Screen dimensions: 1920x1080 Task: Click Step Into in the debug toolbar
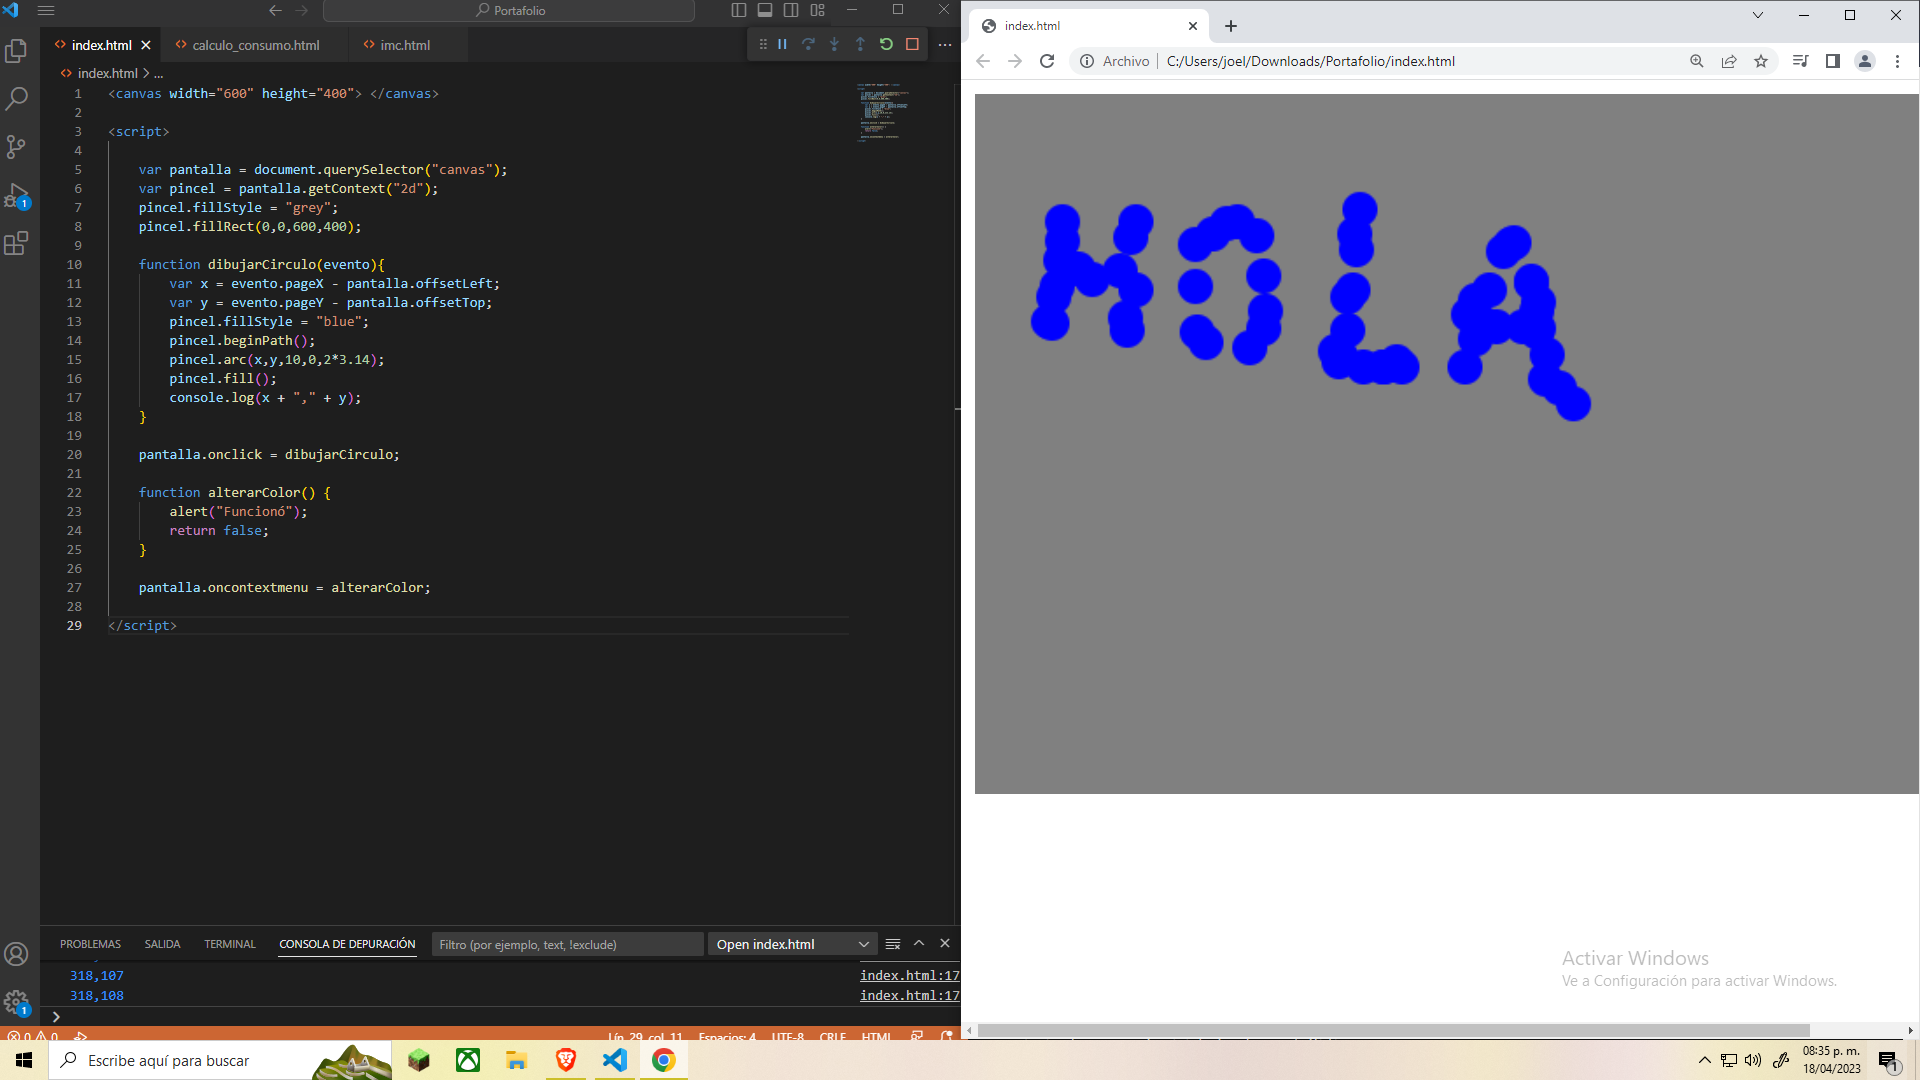[834, 44]
